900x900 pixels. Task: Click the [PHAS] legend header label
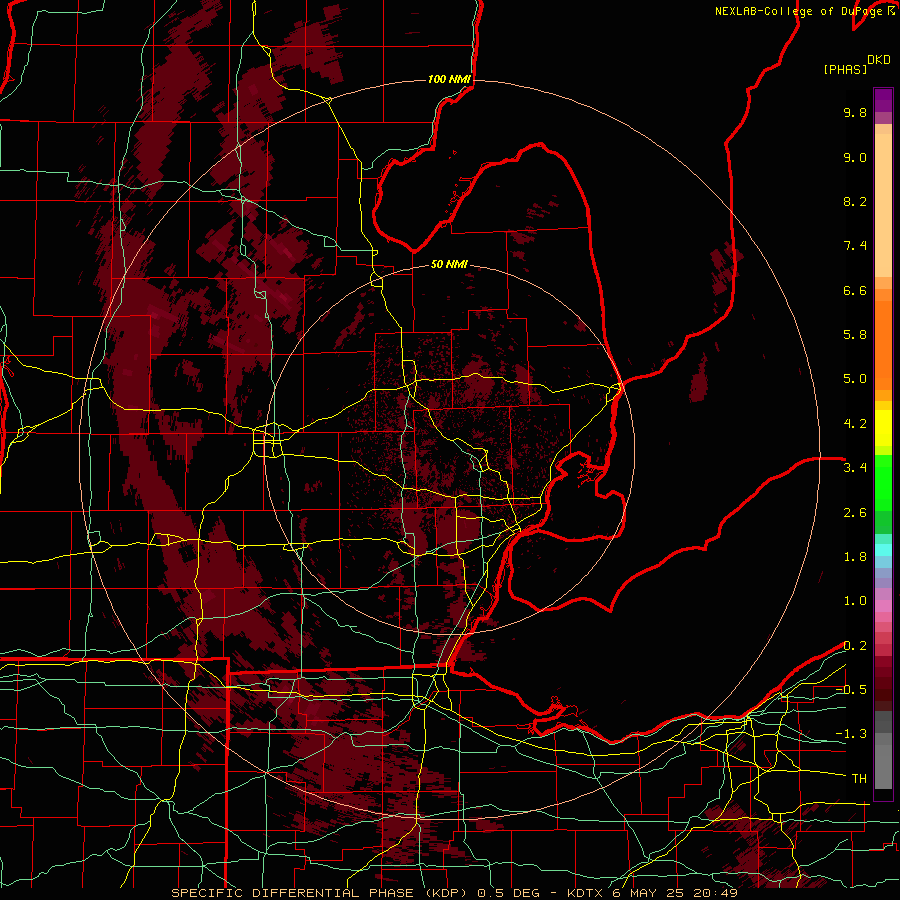pyautogui.click(x=845, y=70)
